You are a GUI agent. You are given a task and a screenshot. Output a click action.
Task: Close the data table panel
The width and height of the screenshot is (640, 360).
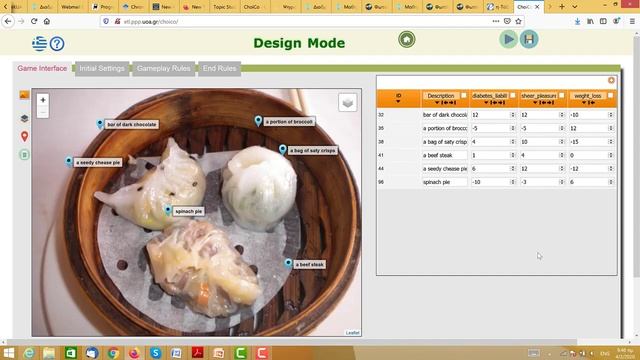coord(611,80)
